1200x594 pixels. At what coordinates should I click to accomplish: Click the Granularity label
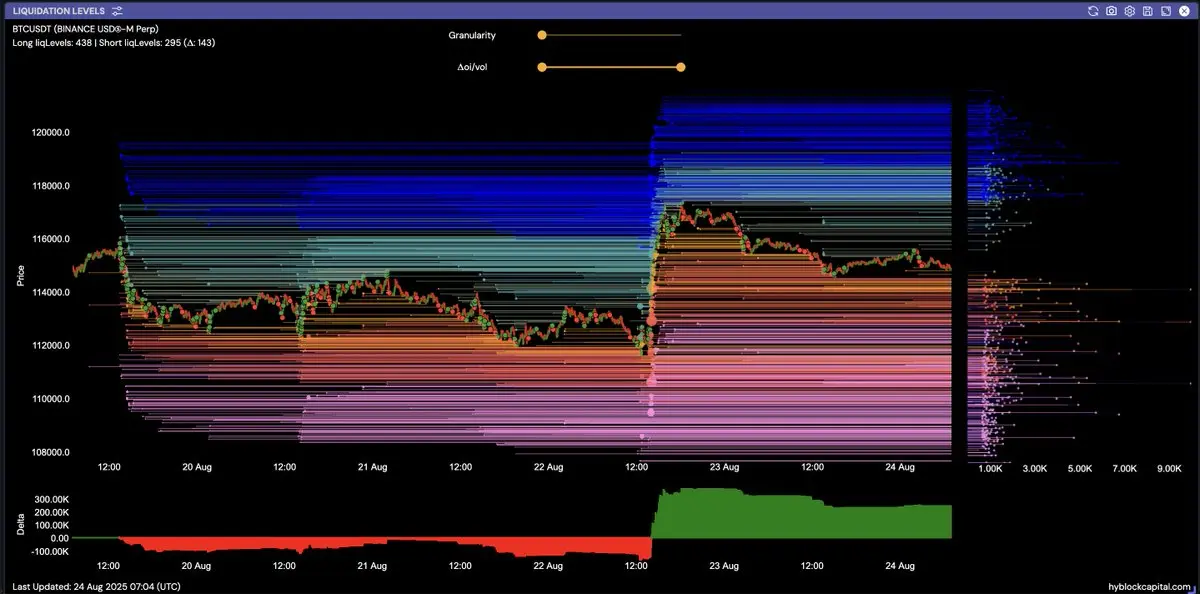point(472,35)
